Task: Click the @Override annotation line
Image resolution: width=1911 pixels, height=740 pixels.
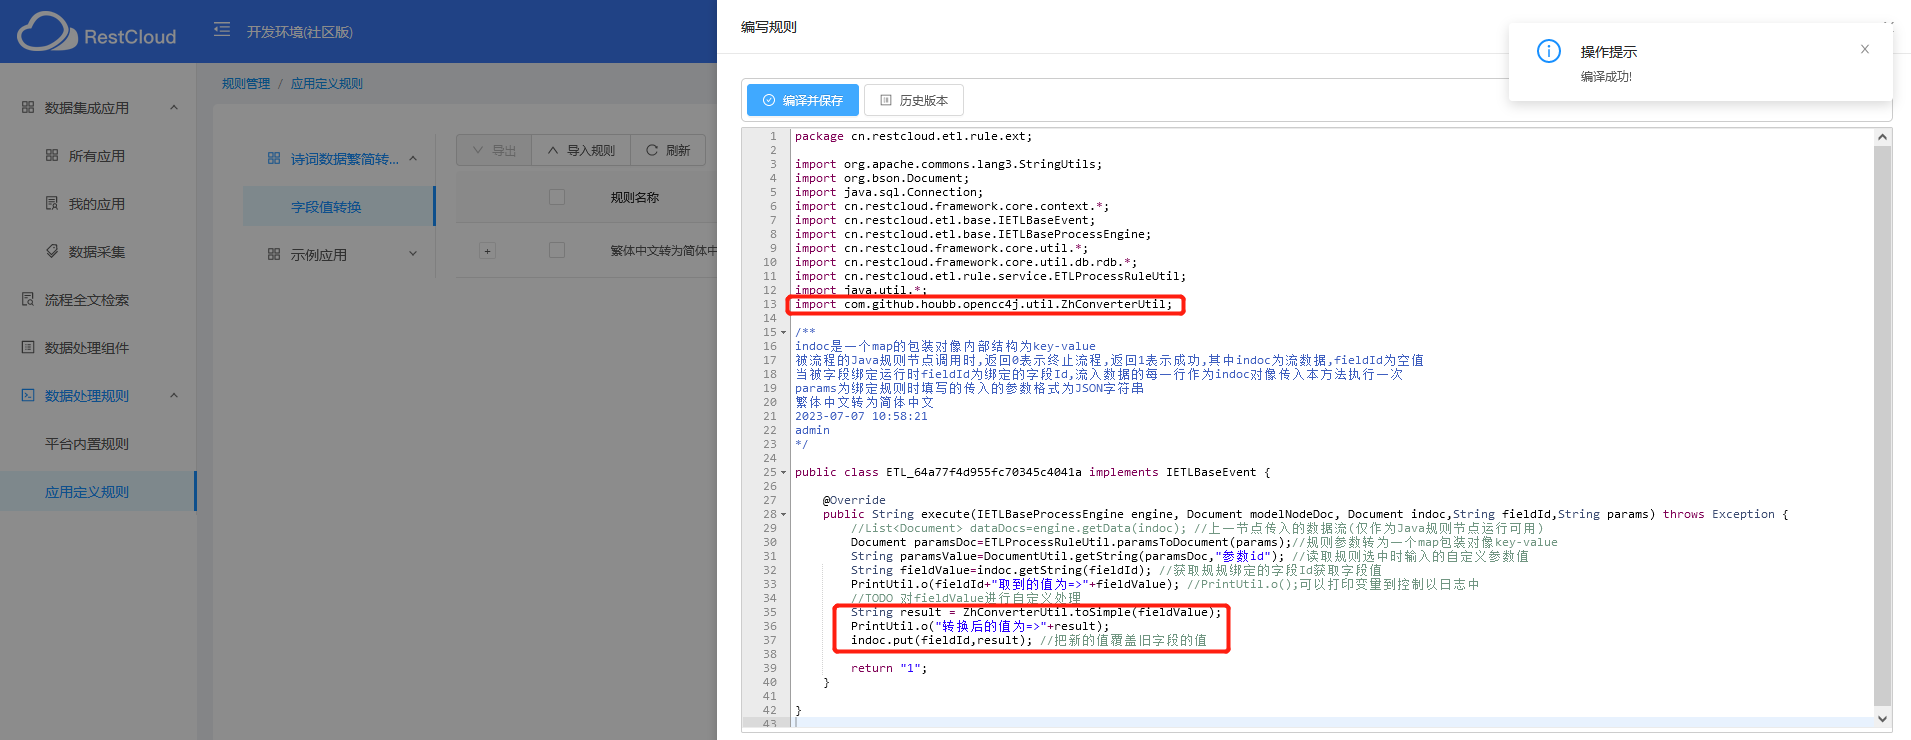Action: click(854, 500)
